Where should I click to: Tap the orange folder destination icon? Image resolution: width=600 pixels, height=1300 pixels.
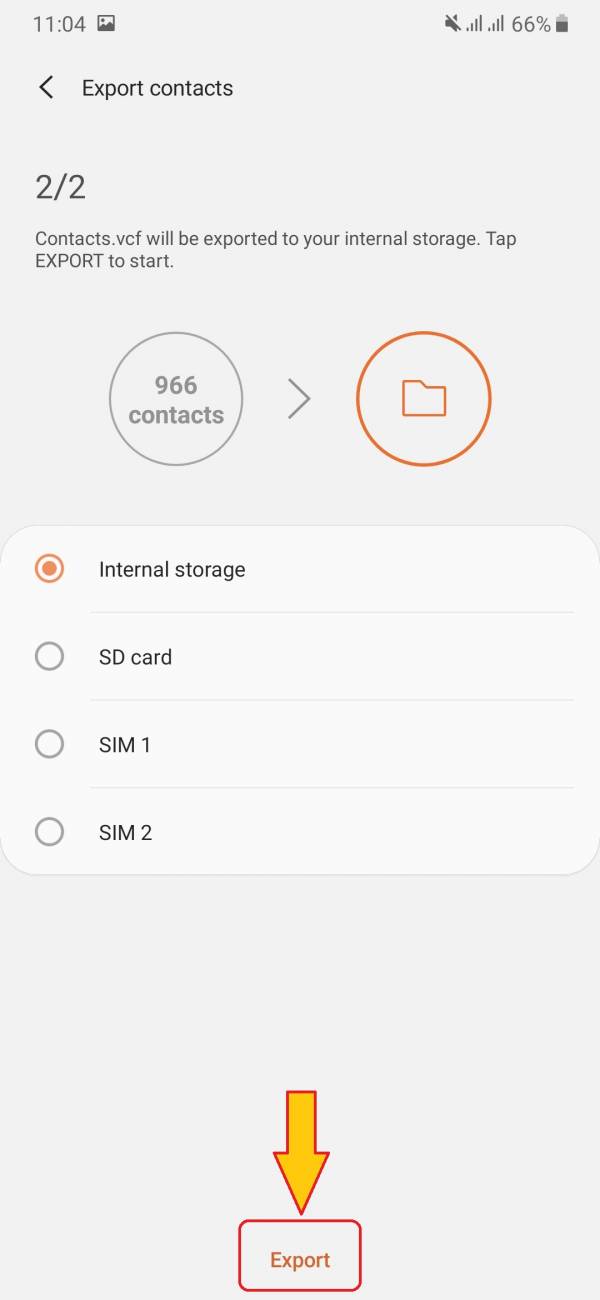423,399
